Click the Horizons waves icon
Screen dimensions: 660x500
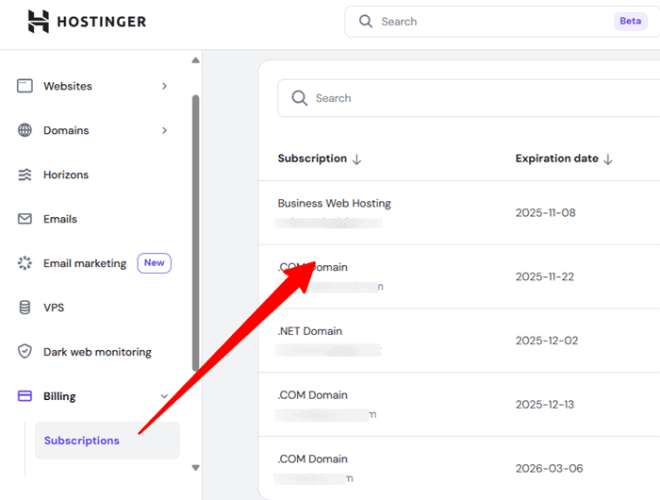click(x=25, y=175)
